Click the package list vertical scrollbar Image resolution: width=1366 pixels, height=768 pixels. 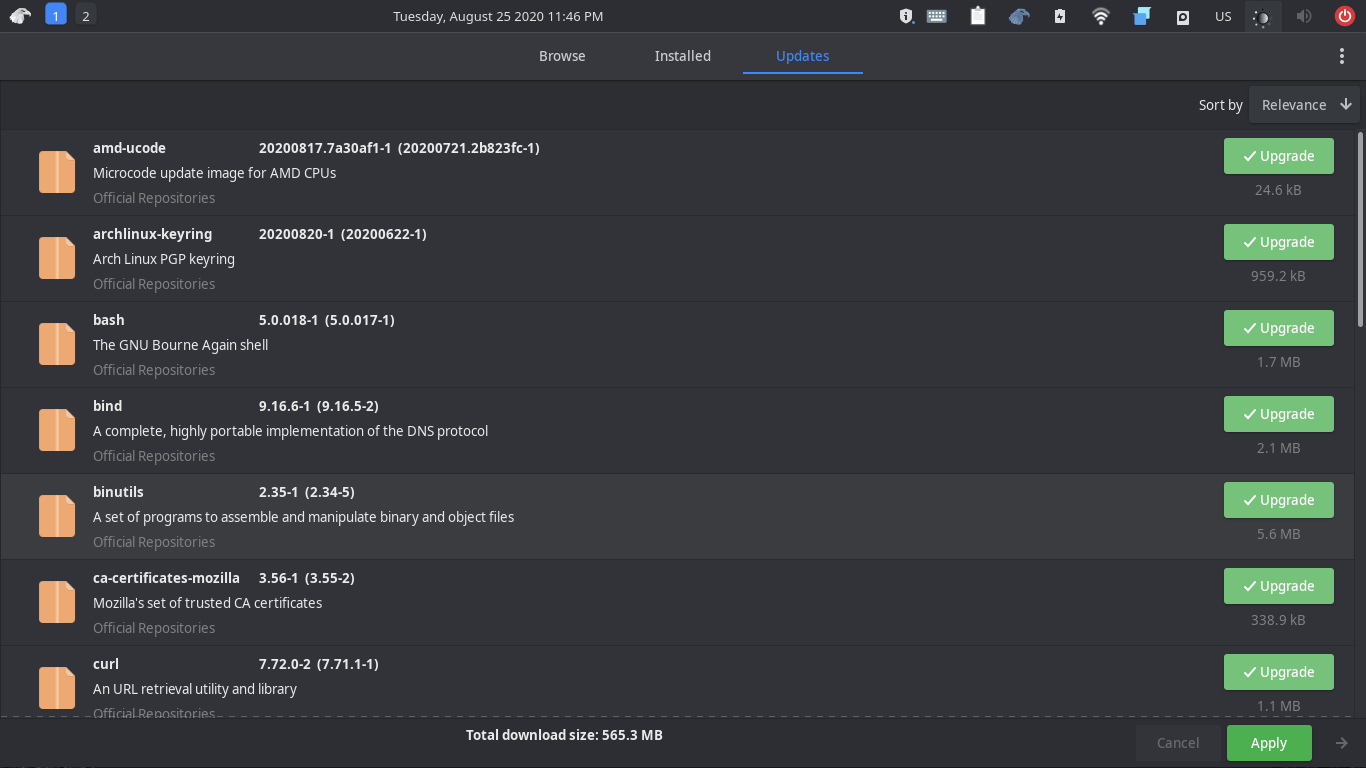(x=1360, y=230)
